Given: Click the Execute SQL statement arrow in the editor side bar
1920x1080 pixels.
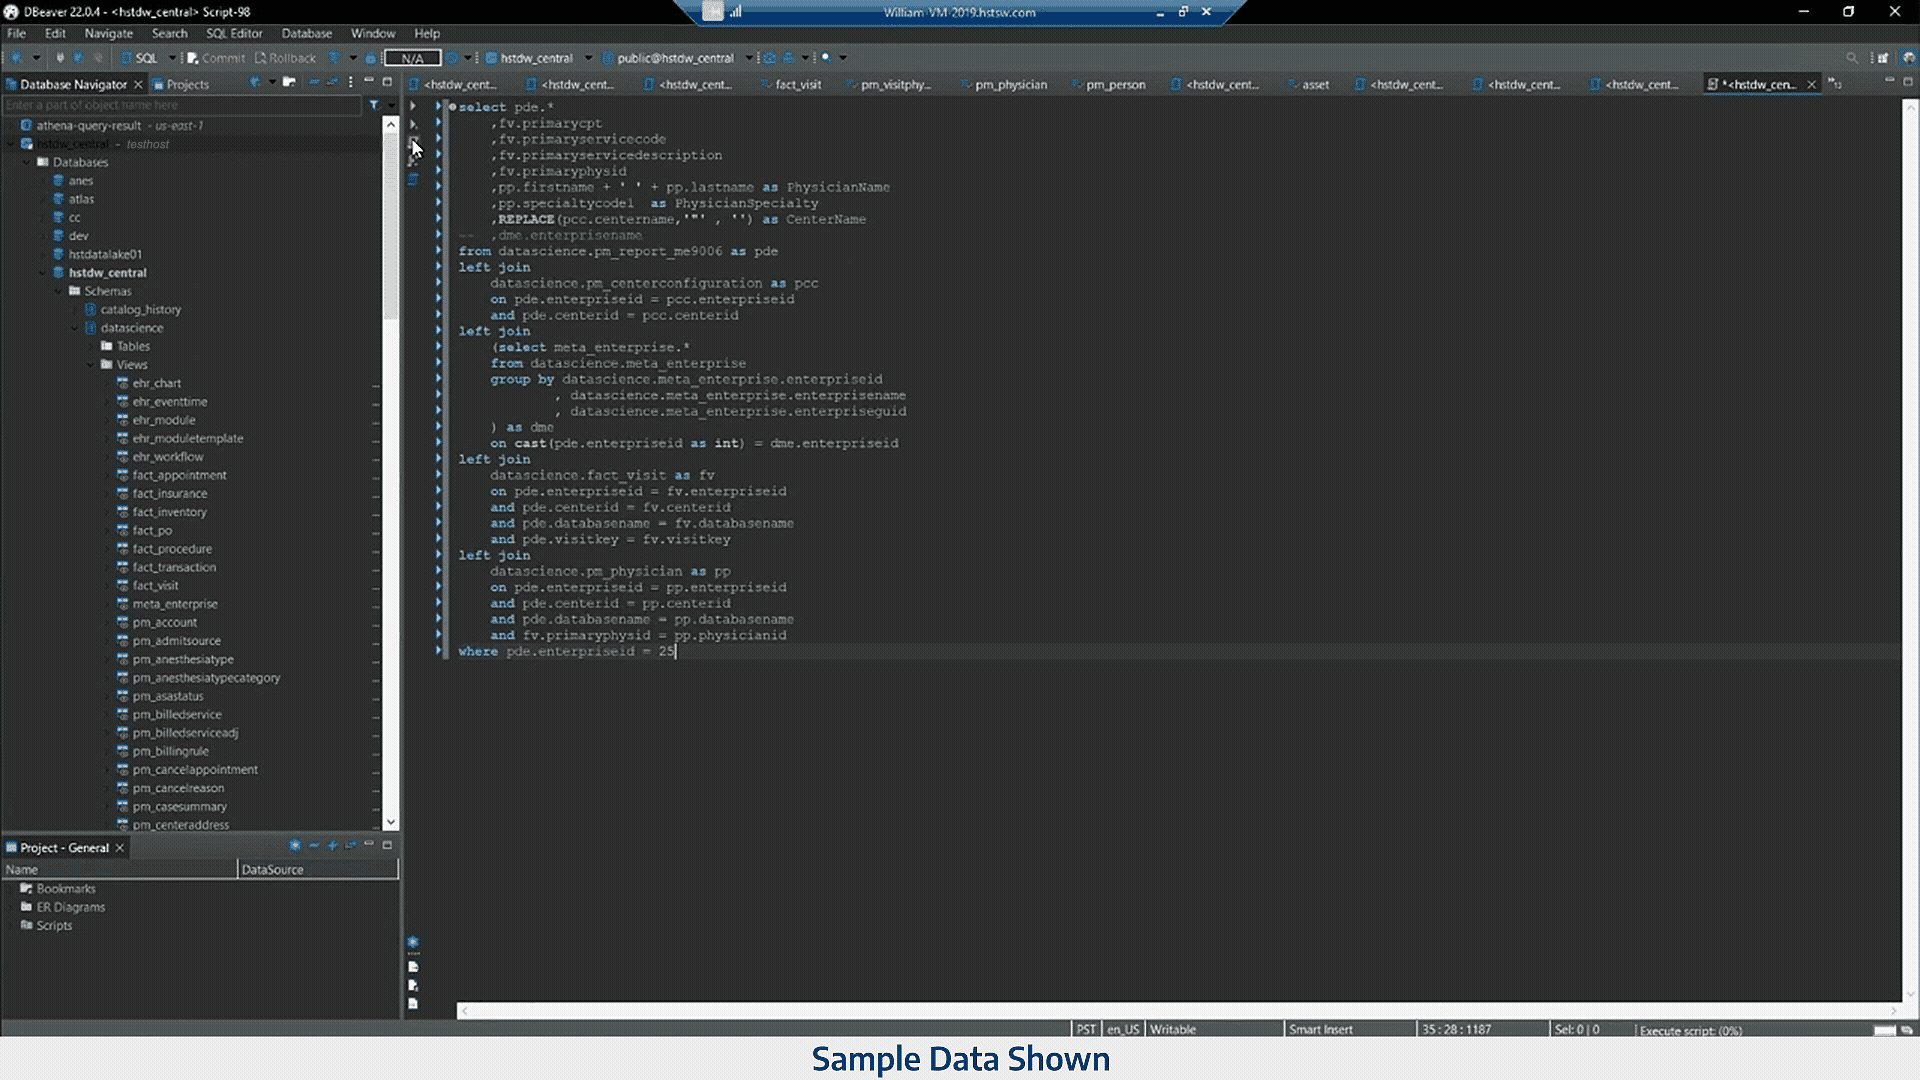Looking at the screenshot, I should click(412, 106).
